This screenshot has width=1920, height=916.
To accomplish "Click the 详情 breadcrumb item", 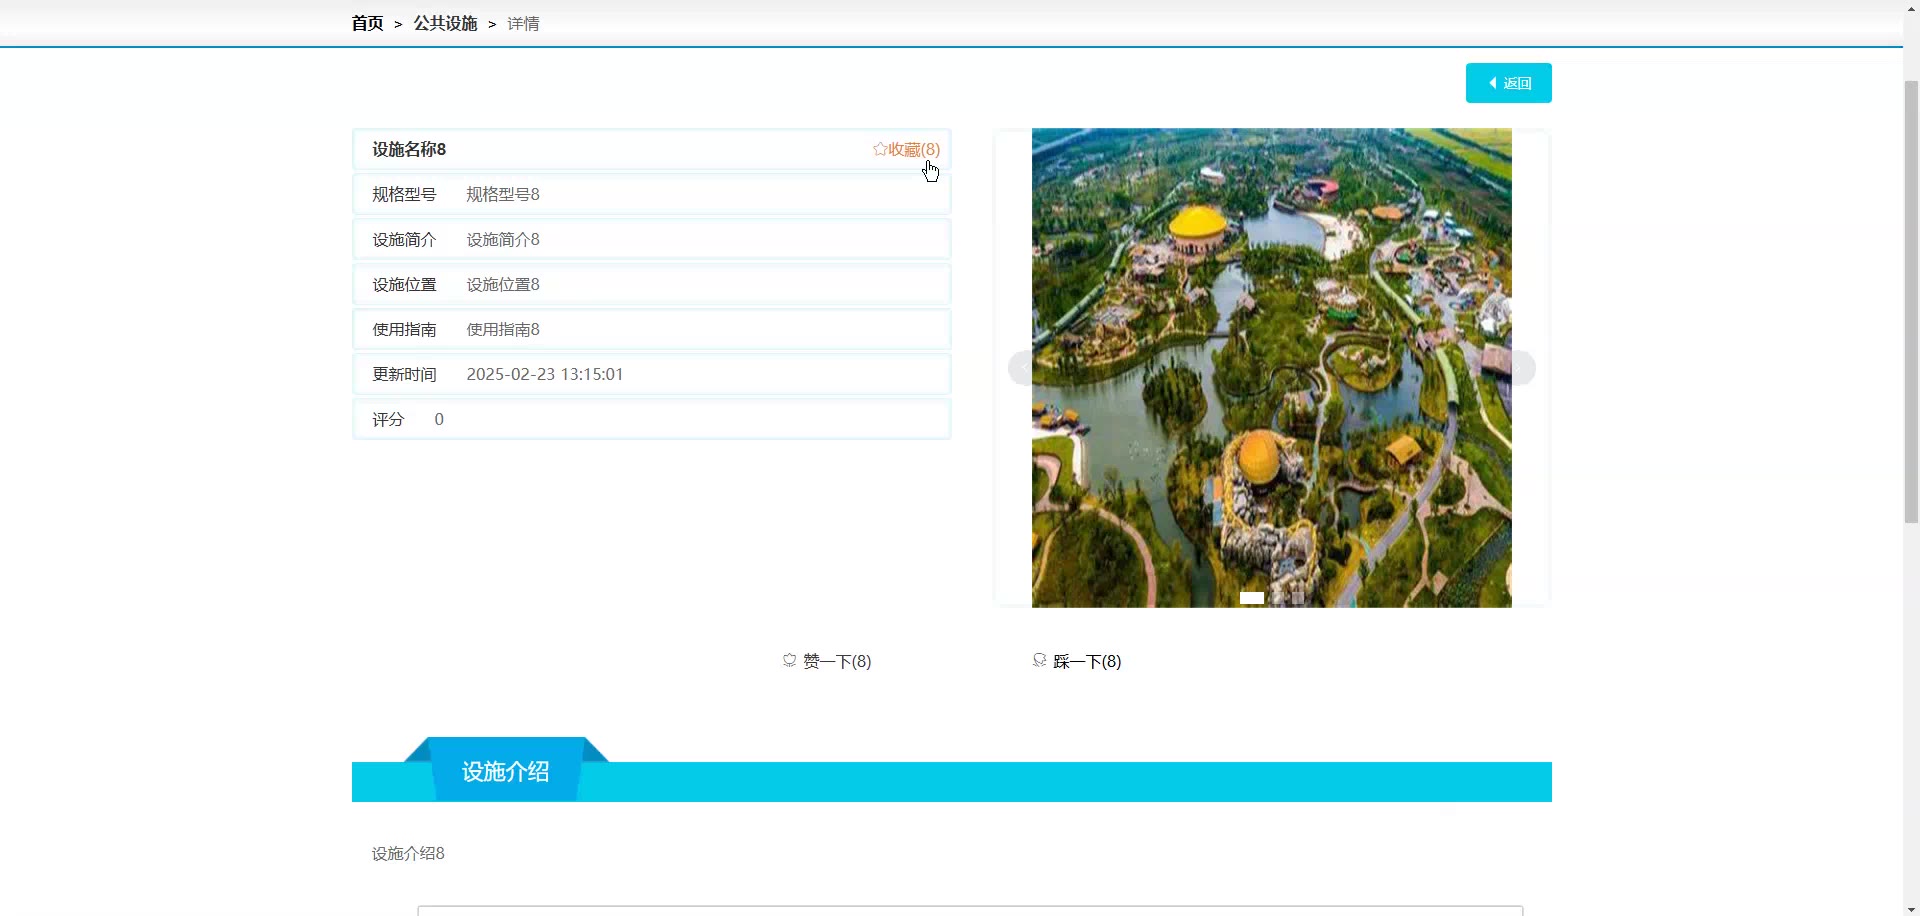I will tap(523, 23).
